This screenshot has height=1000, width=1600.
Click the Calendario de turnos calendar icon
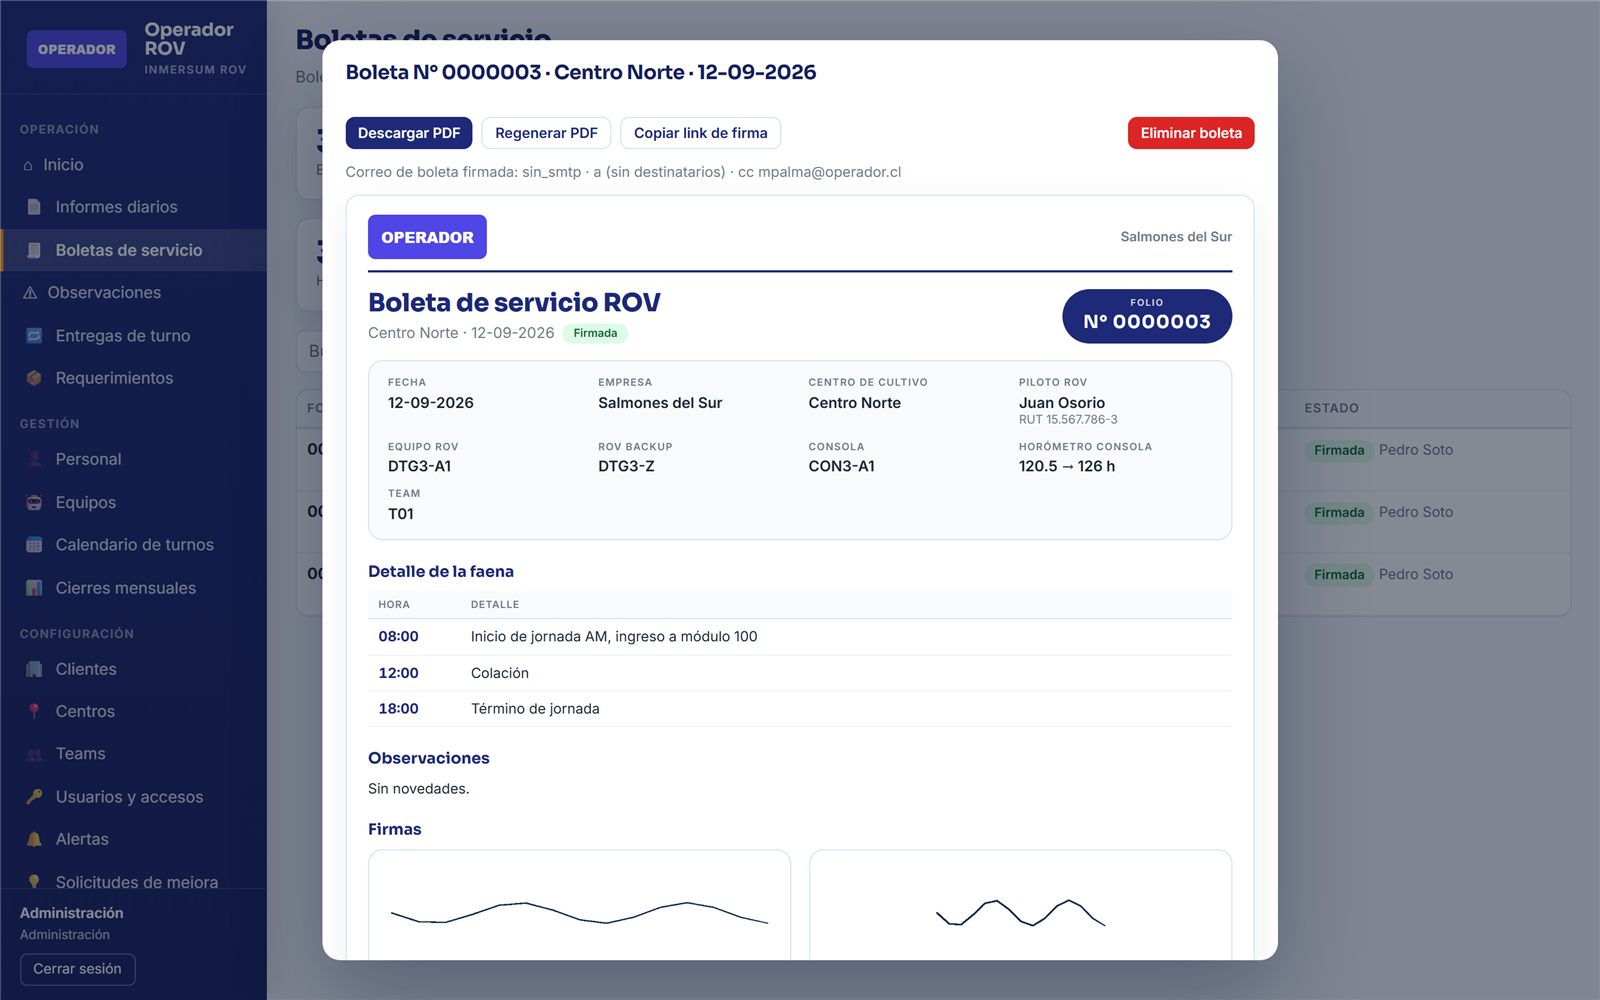point(34,545)
